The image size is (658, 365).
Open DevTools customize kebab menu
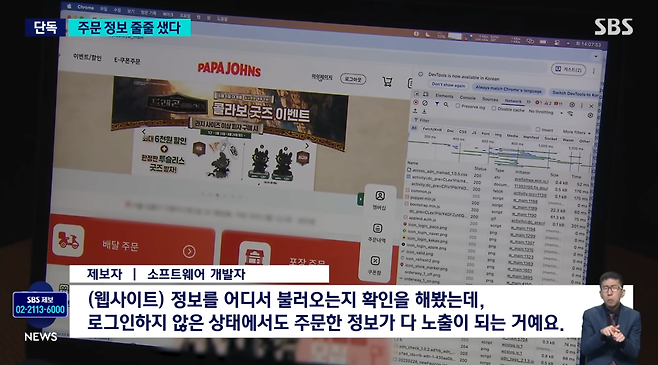point(582,105)
